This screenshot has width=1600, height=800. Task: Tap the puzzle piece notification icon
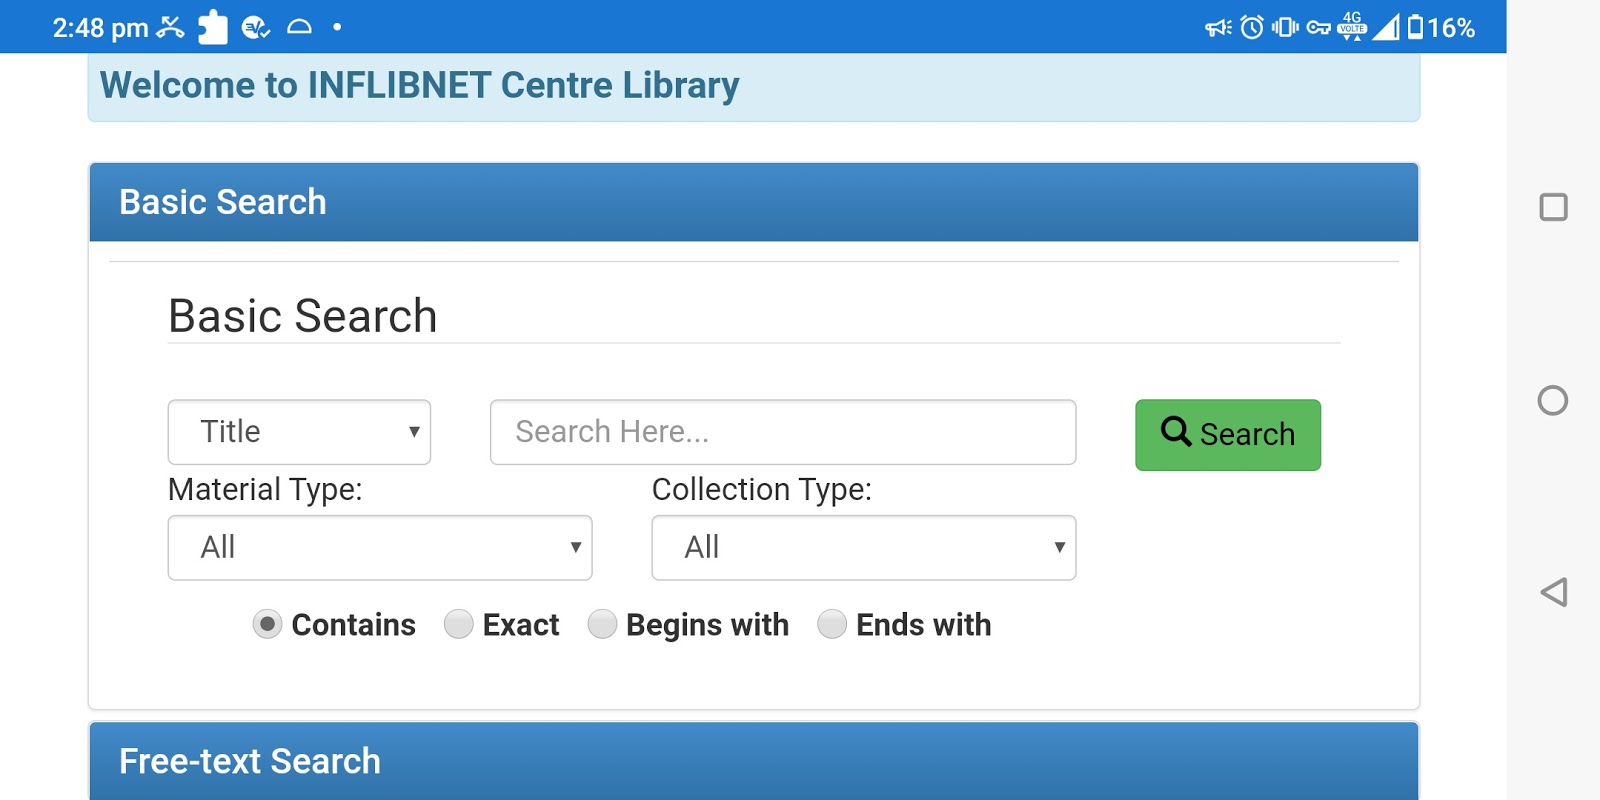coord(212,27)
